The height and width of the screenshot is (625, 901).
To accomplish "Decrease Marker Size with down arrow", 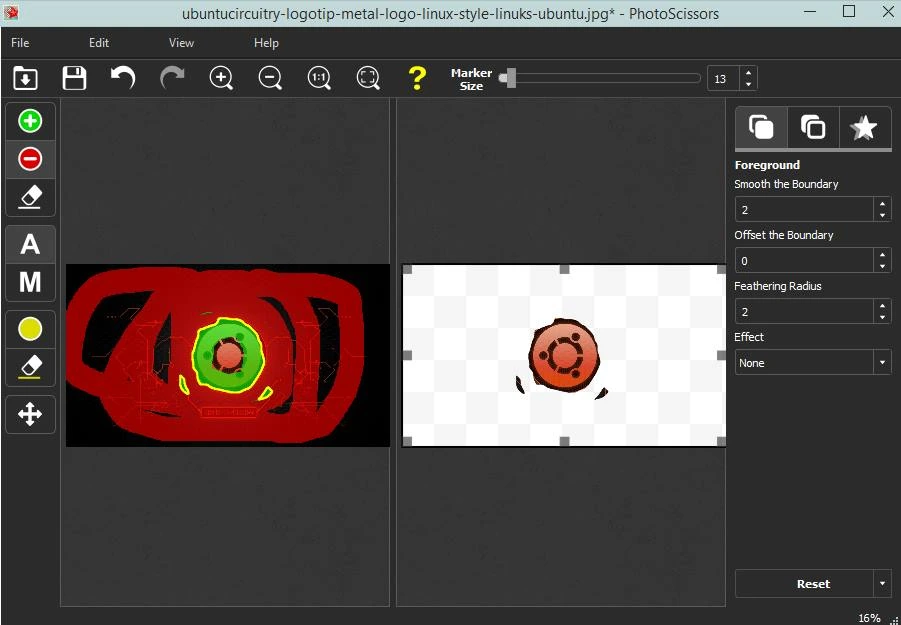I will [748, 84].
